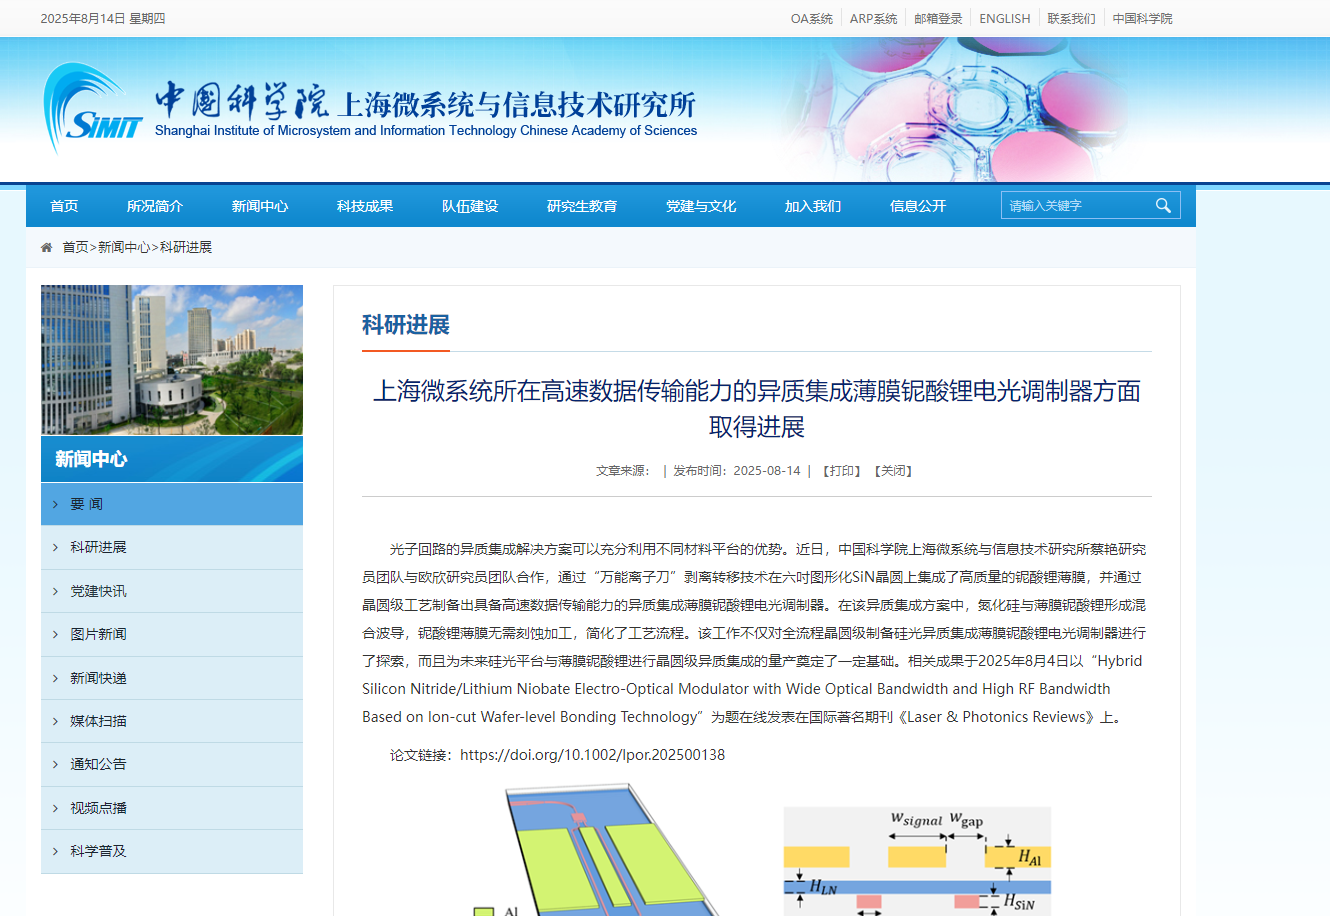
Task: Select 要闻 in the sidebar list
Action: [x=172, y=504]
